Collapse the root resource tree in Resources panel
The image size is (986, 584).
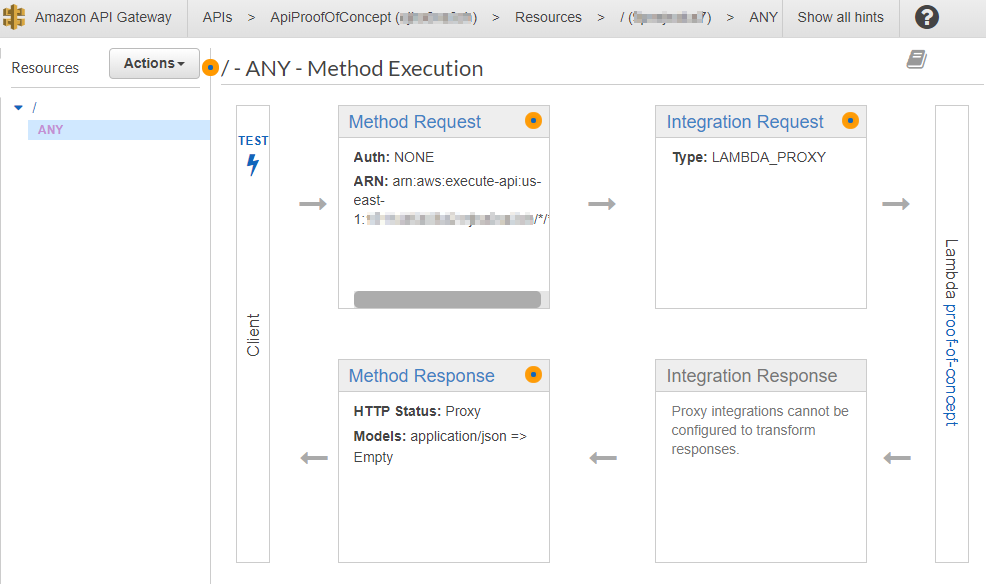click(18, 106)
